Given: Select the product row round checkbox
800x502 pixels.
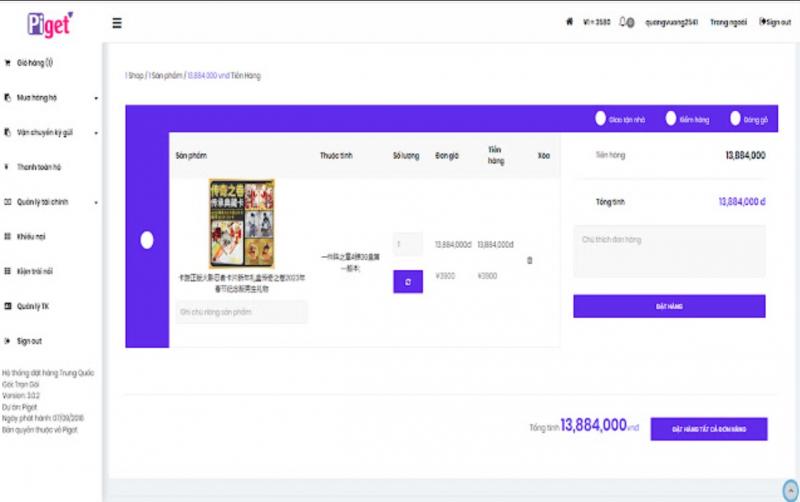Looking at the screenshot, I should pos(147,240).
